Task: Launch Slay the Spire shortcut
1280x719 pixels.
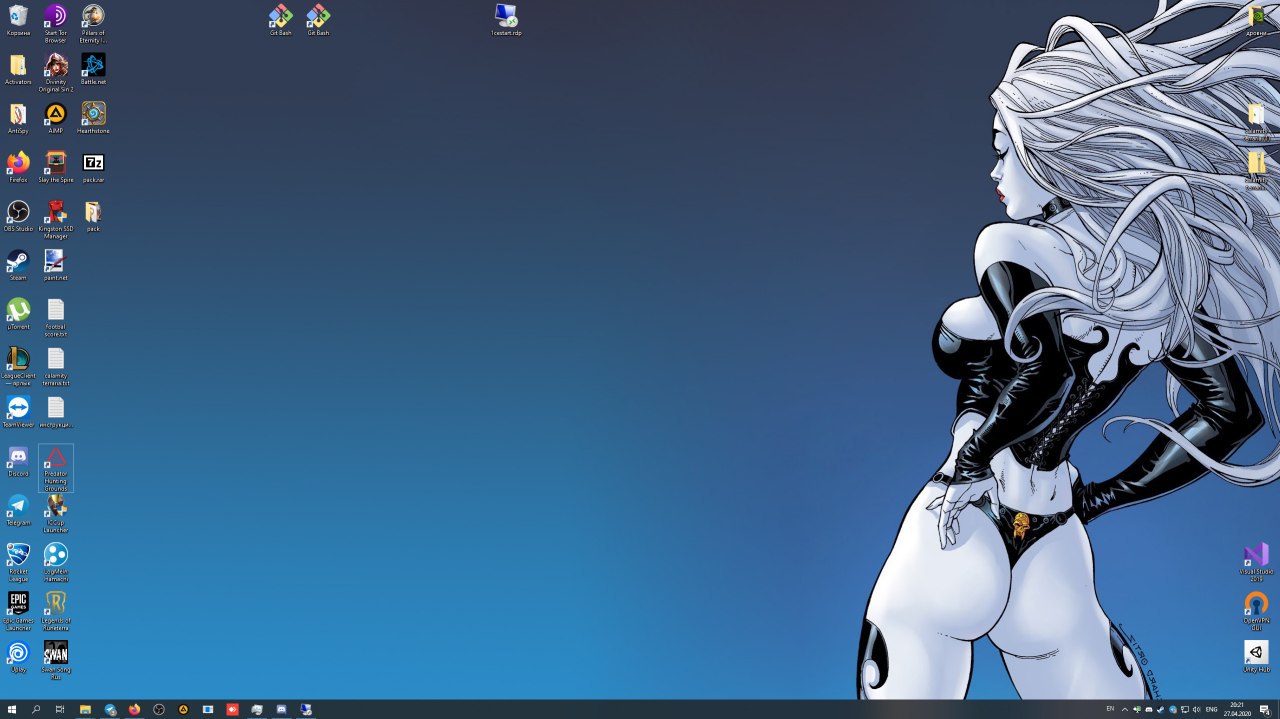Action: (x=56, y=167)
